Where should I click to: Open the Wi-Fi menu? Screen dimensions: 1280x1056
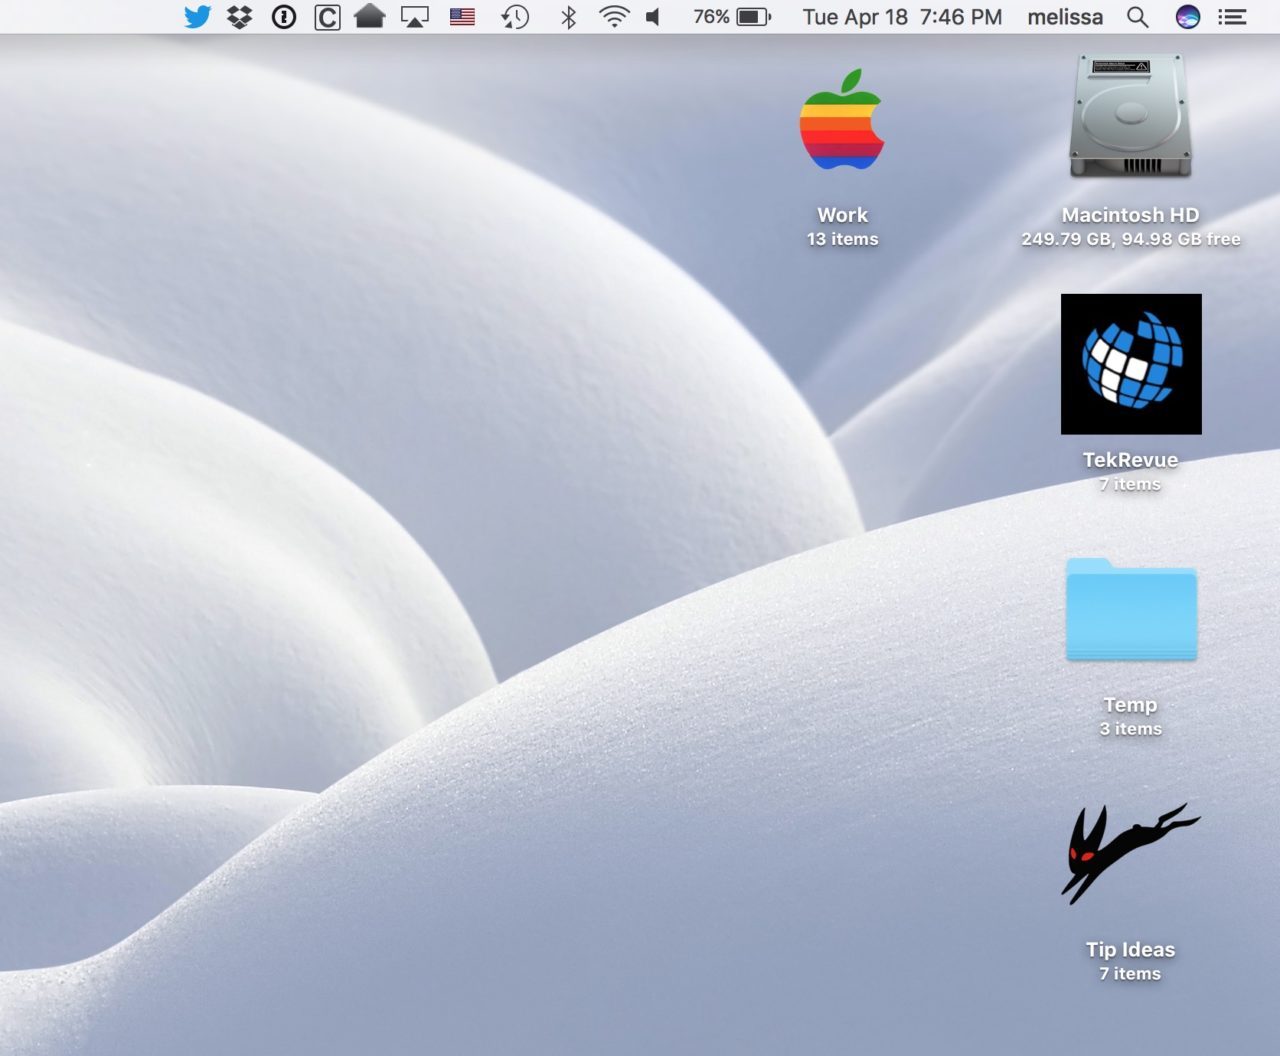coord(612,16)
